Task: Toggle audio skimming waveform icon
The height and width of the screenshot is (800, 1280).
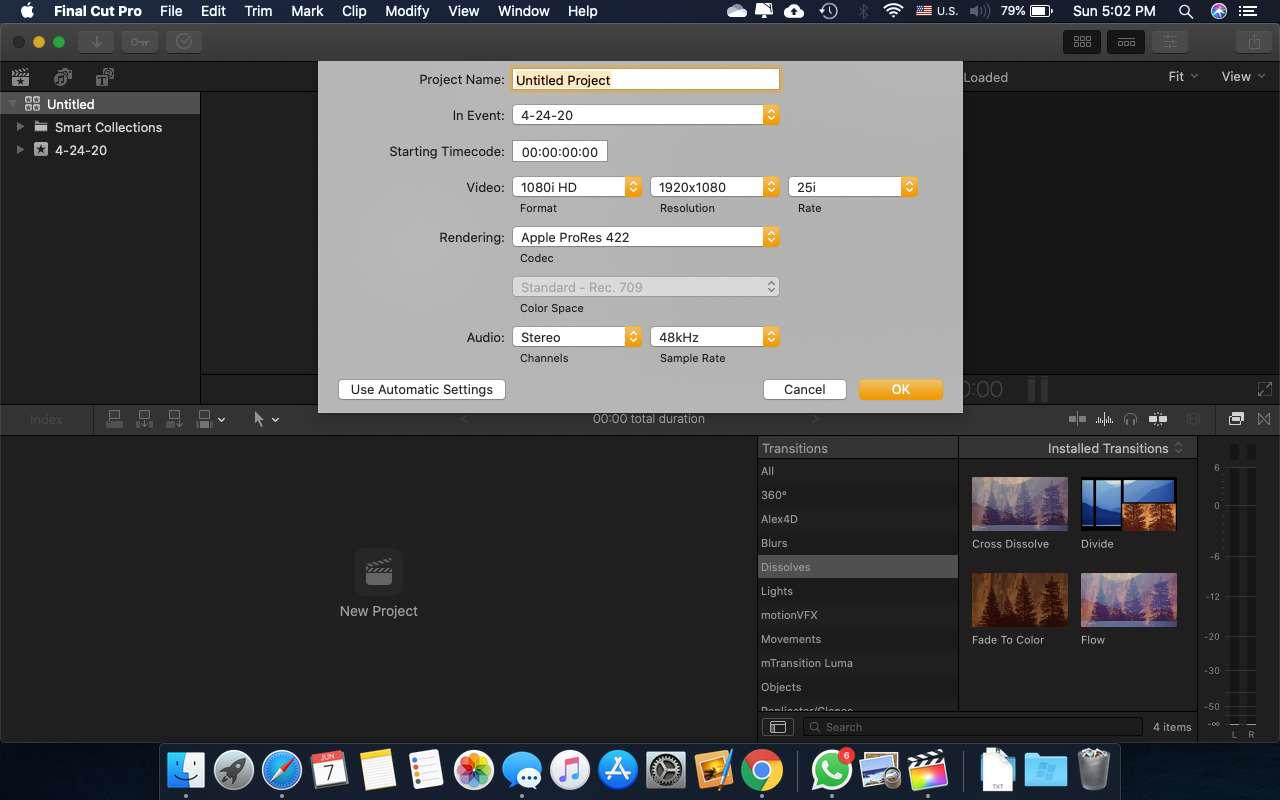Action: click(x=1105, y=420)
